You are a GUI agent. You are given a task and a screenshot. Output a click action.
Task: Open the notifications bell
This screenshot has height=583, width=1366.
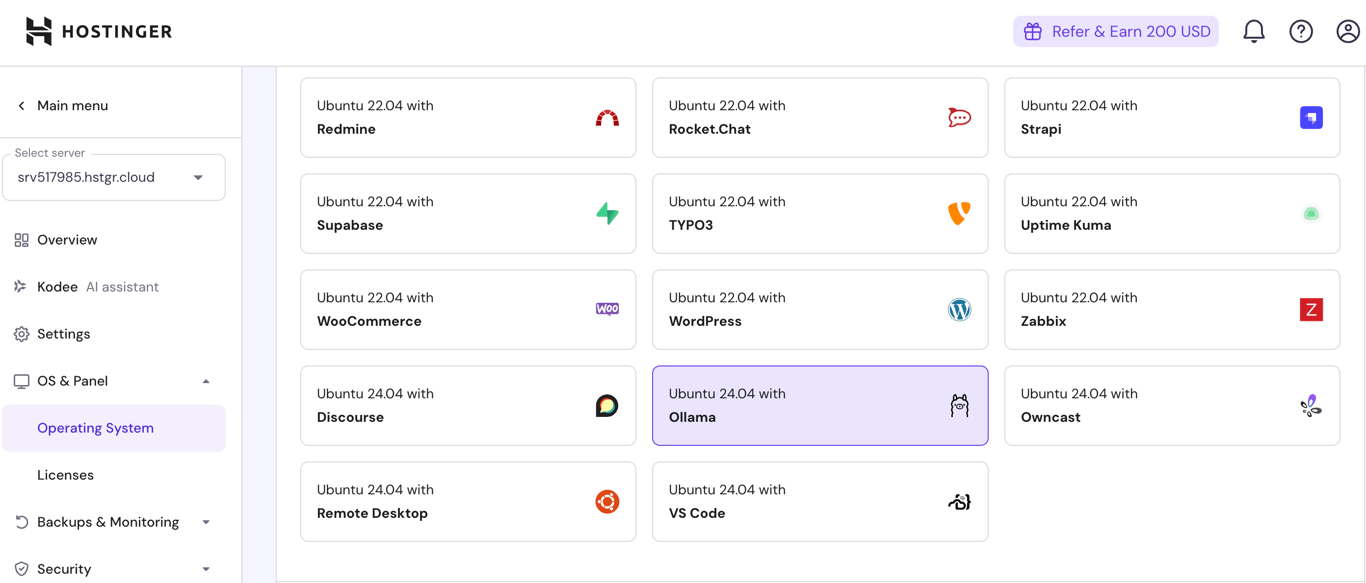1253,31
